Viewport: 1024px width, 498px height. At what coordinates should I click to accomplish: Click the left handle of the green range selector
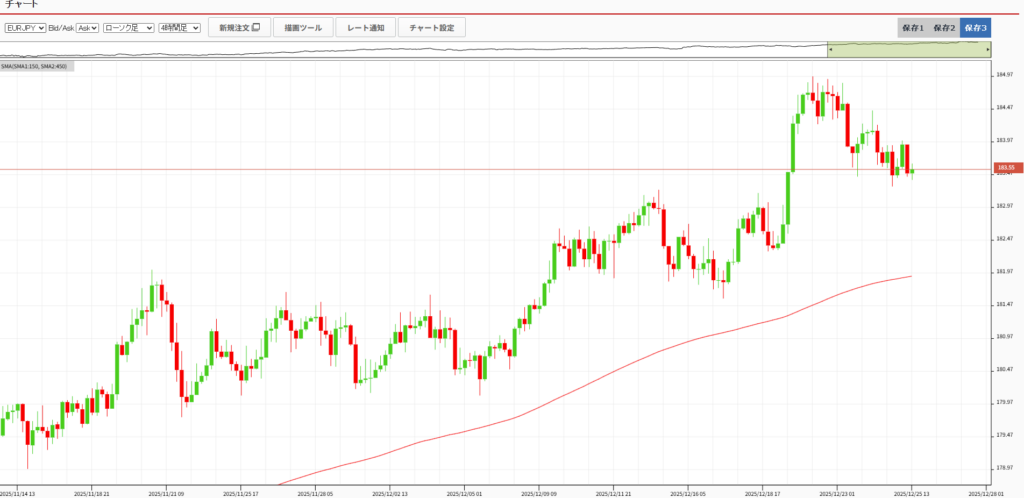tap(829, 50)
